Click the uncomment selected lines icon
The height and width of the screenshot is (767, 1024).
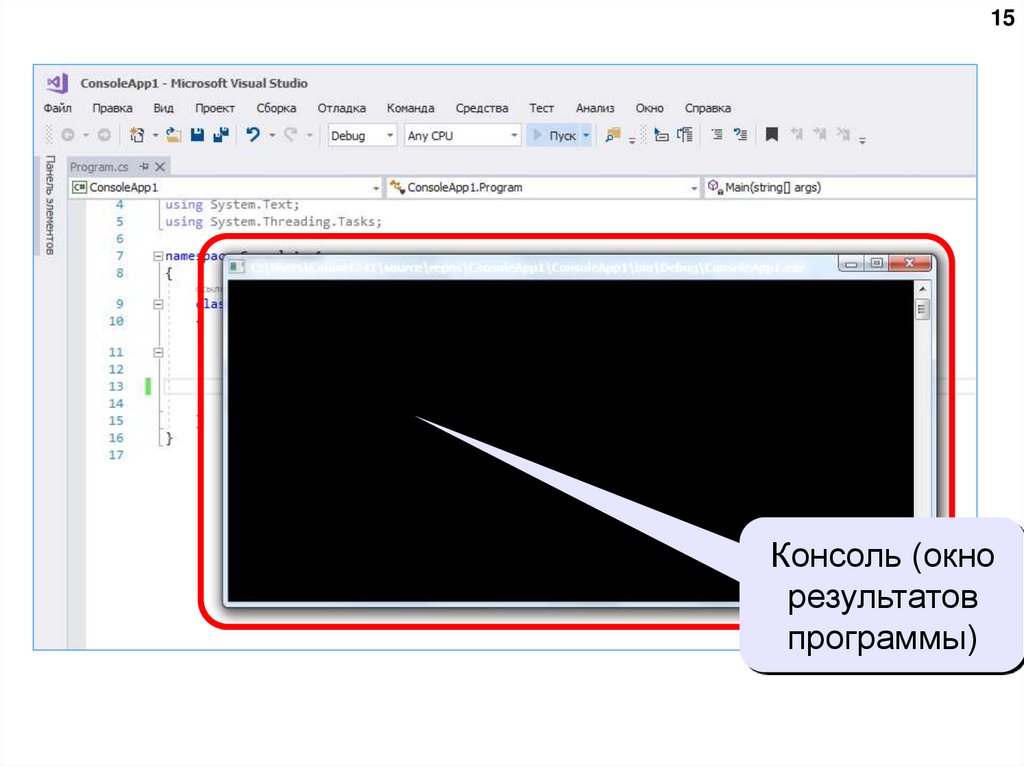[741, 135]
